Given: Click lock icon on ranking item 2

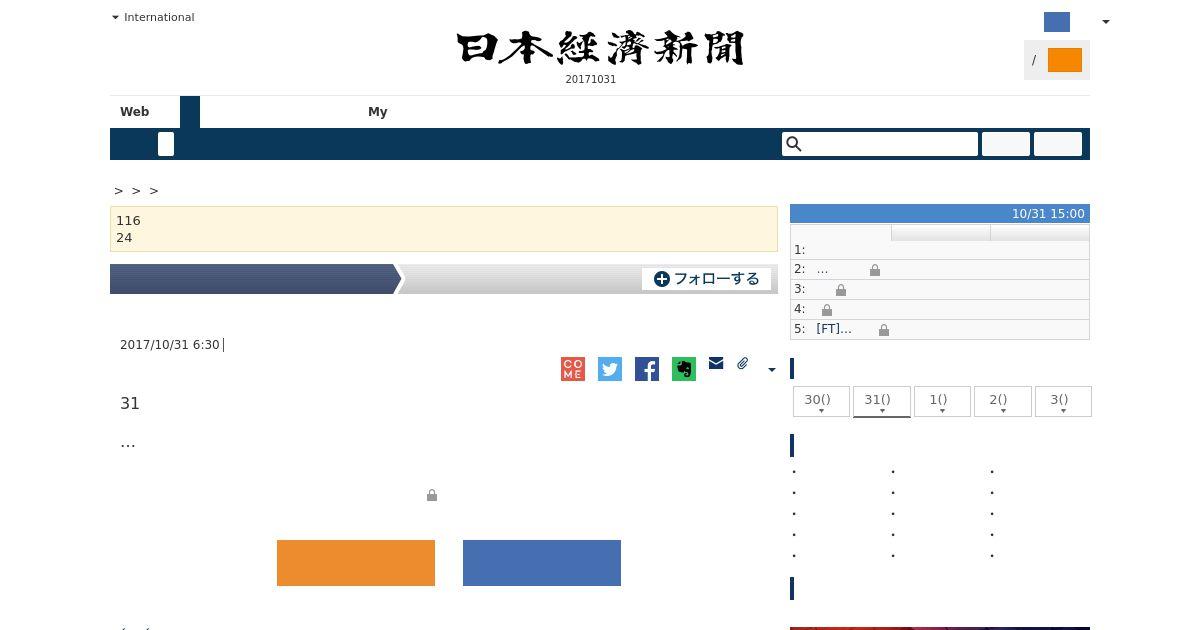Looking at the screenshot, I should (875, 270).
